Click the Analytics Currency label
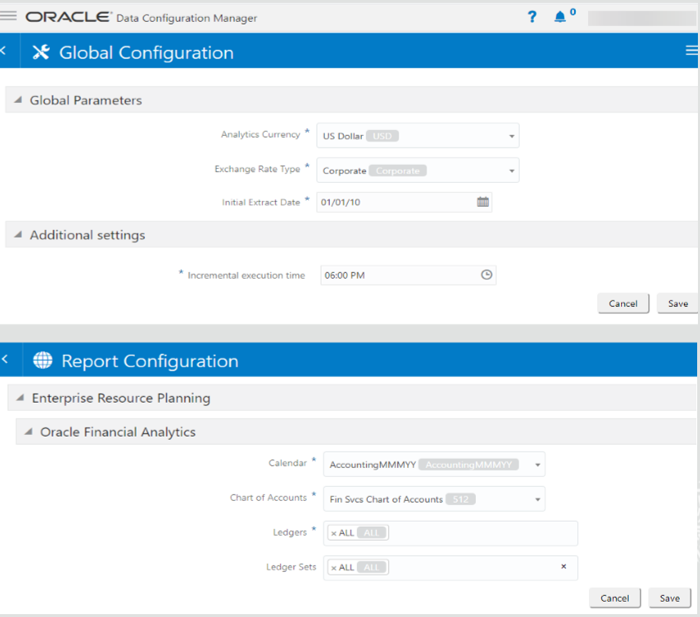This screenshot has width=700, height=617. click(x=261, y=134)
